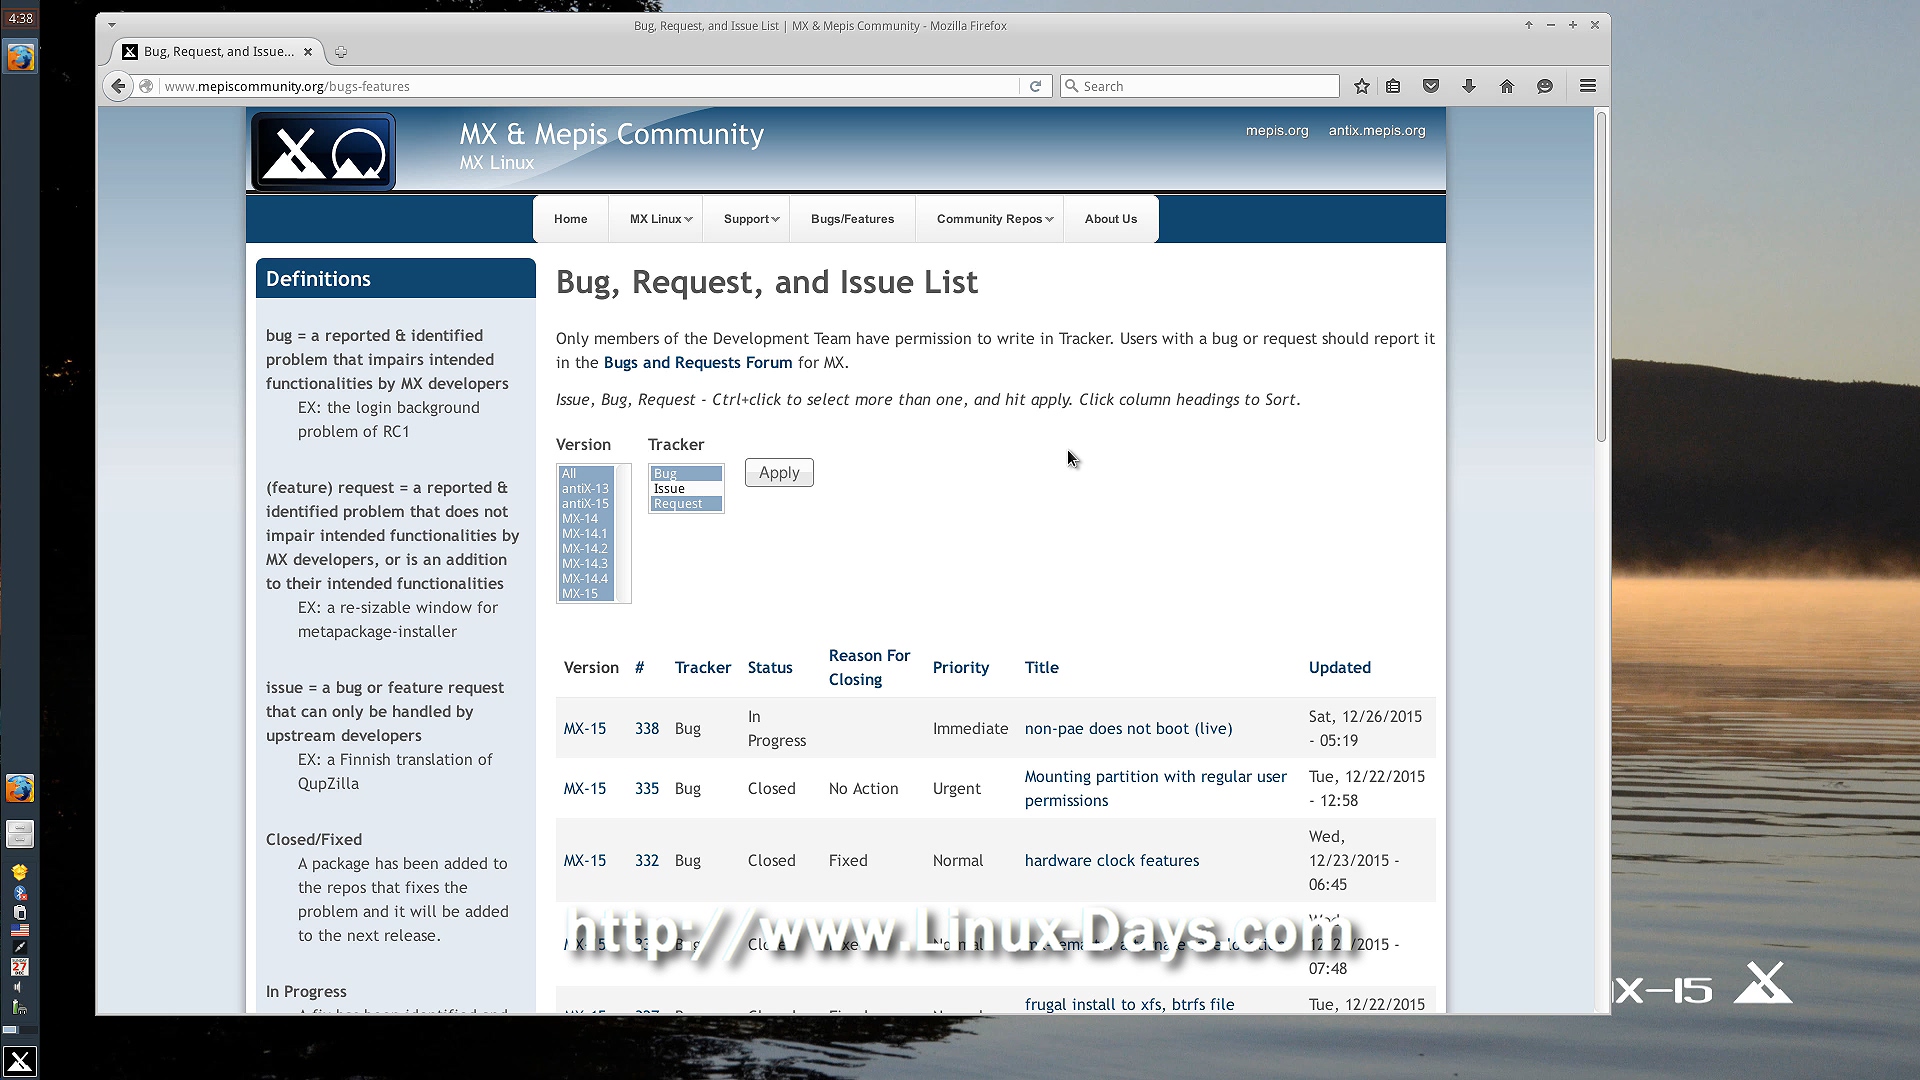Open the package updater box icon
The width and height of the screenshot is (1920, 1080).
pos(19,873)
